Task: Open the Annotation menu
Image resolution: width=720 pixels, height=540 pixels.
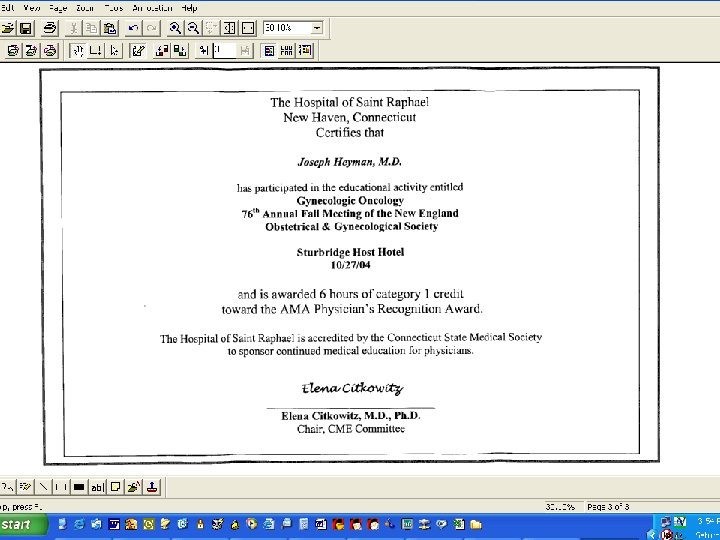Action: point(152,8)
